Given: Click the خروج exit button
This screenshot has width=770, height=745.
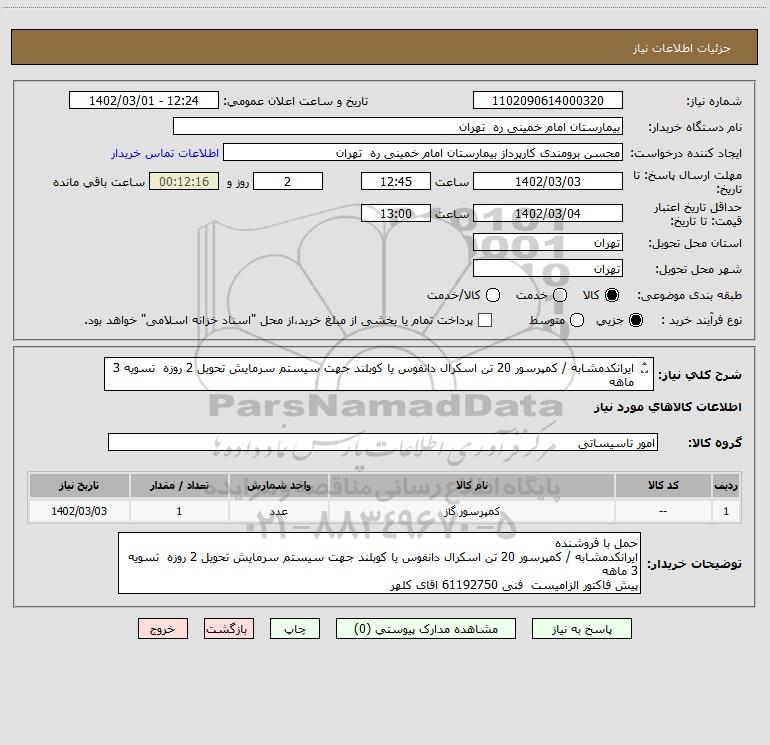Looking at the screenshot, I should 163,629.
